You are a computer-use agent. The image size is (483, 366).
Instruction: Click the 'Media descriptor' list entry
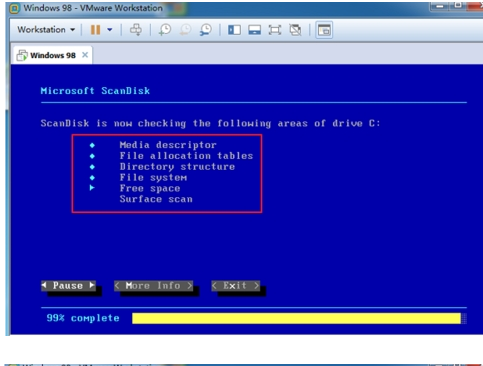pos(168,145)
